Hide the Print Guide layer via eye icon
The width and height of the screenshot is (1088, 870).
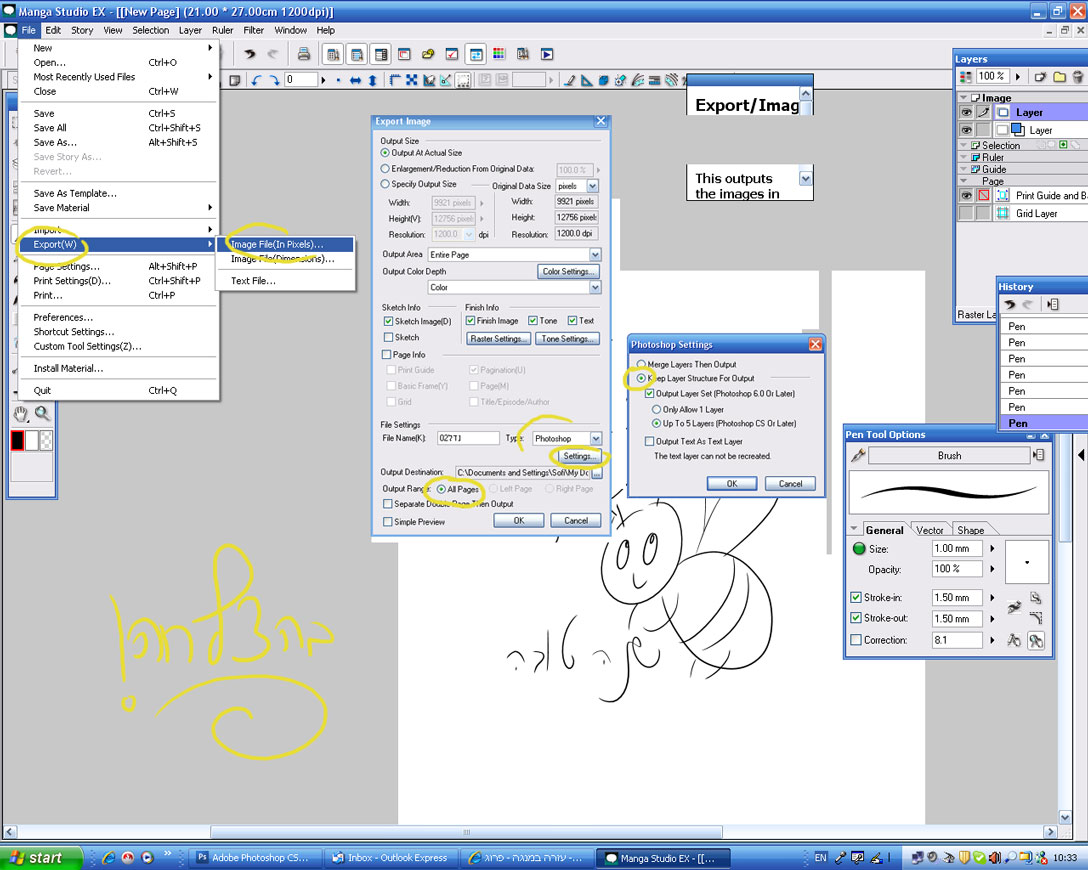pyautogui.click(x=966, y=196)
